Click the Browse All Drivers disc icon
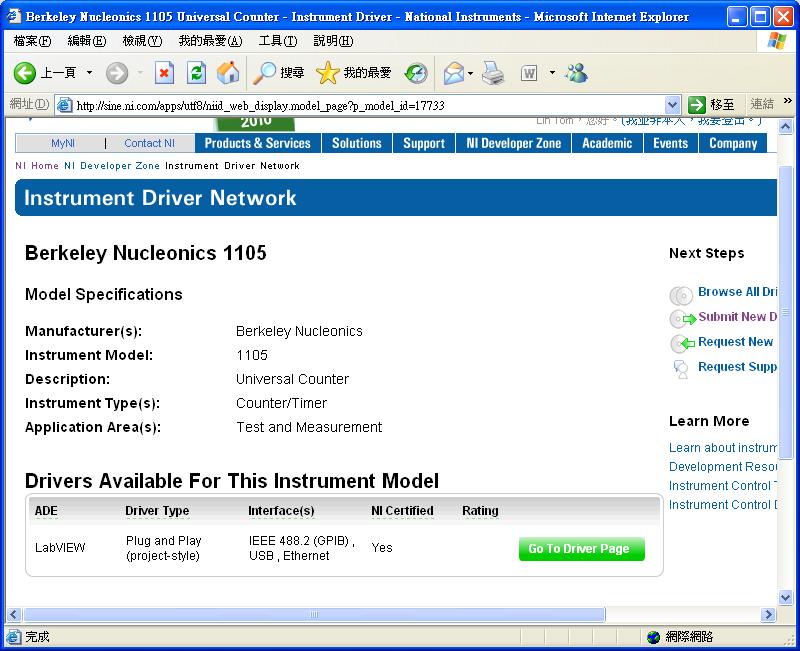The image size is (800, 651). tap(681, 295)
